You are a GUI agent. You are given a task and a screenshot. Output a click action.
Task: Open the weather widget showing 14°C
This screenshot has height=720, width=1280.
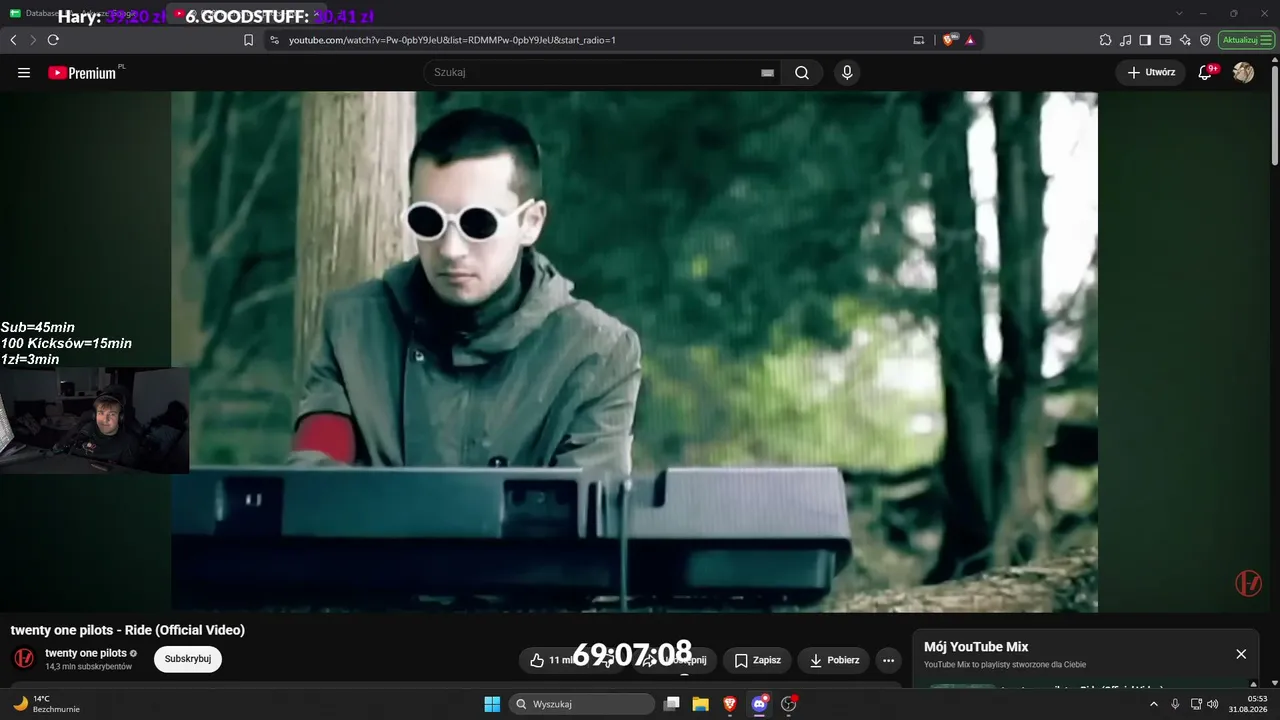pos(46,704)
